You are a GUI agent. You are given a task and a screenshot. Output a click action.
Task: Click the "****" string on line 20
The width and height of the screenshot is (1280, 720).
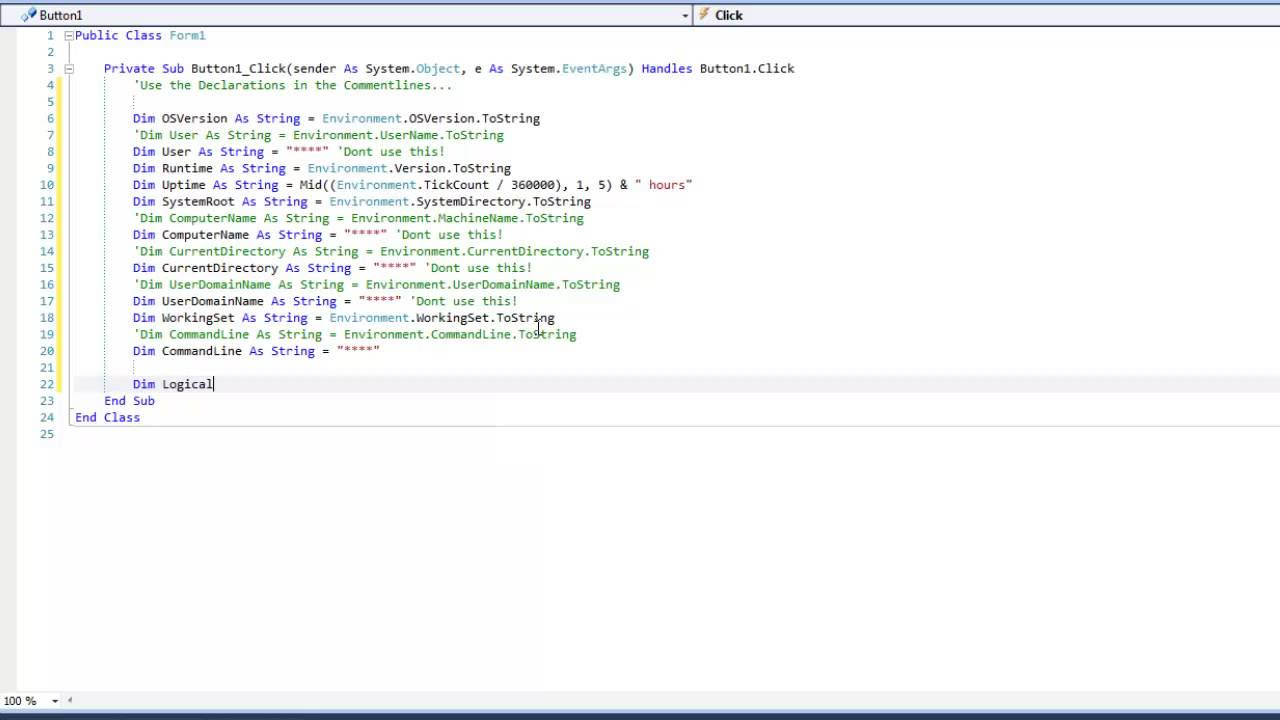(x=358, y=351)
